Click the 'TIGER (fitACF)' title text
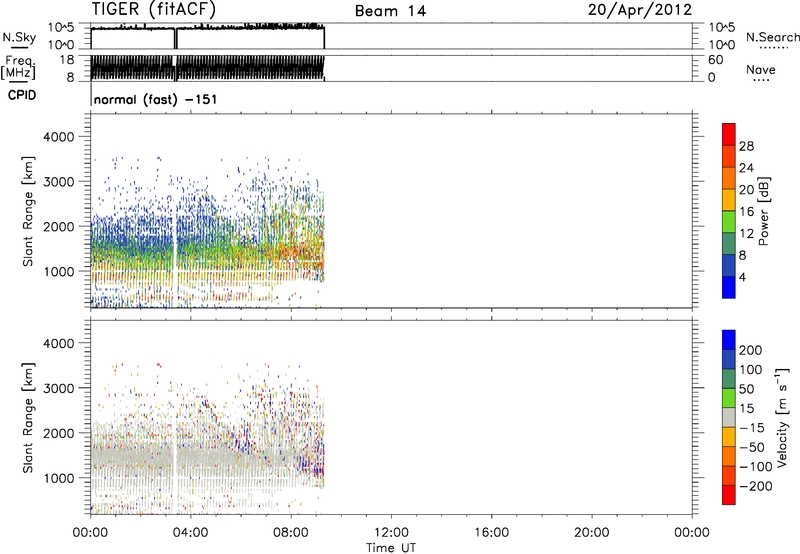 click(154, 9)
